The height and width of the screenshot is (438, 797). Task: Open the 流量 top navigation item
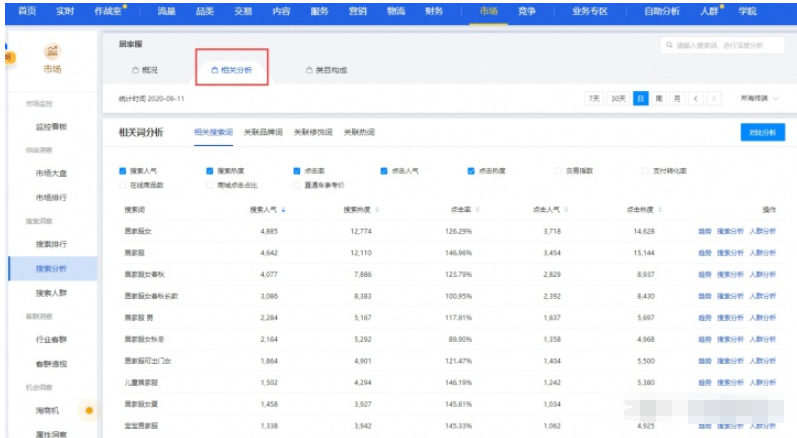(166, 11)
